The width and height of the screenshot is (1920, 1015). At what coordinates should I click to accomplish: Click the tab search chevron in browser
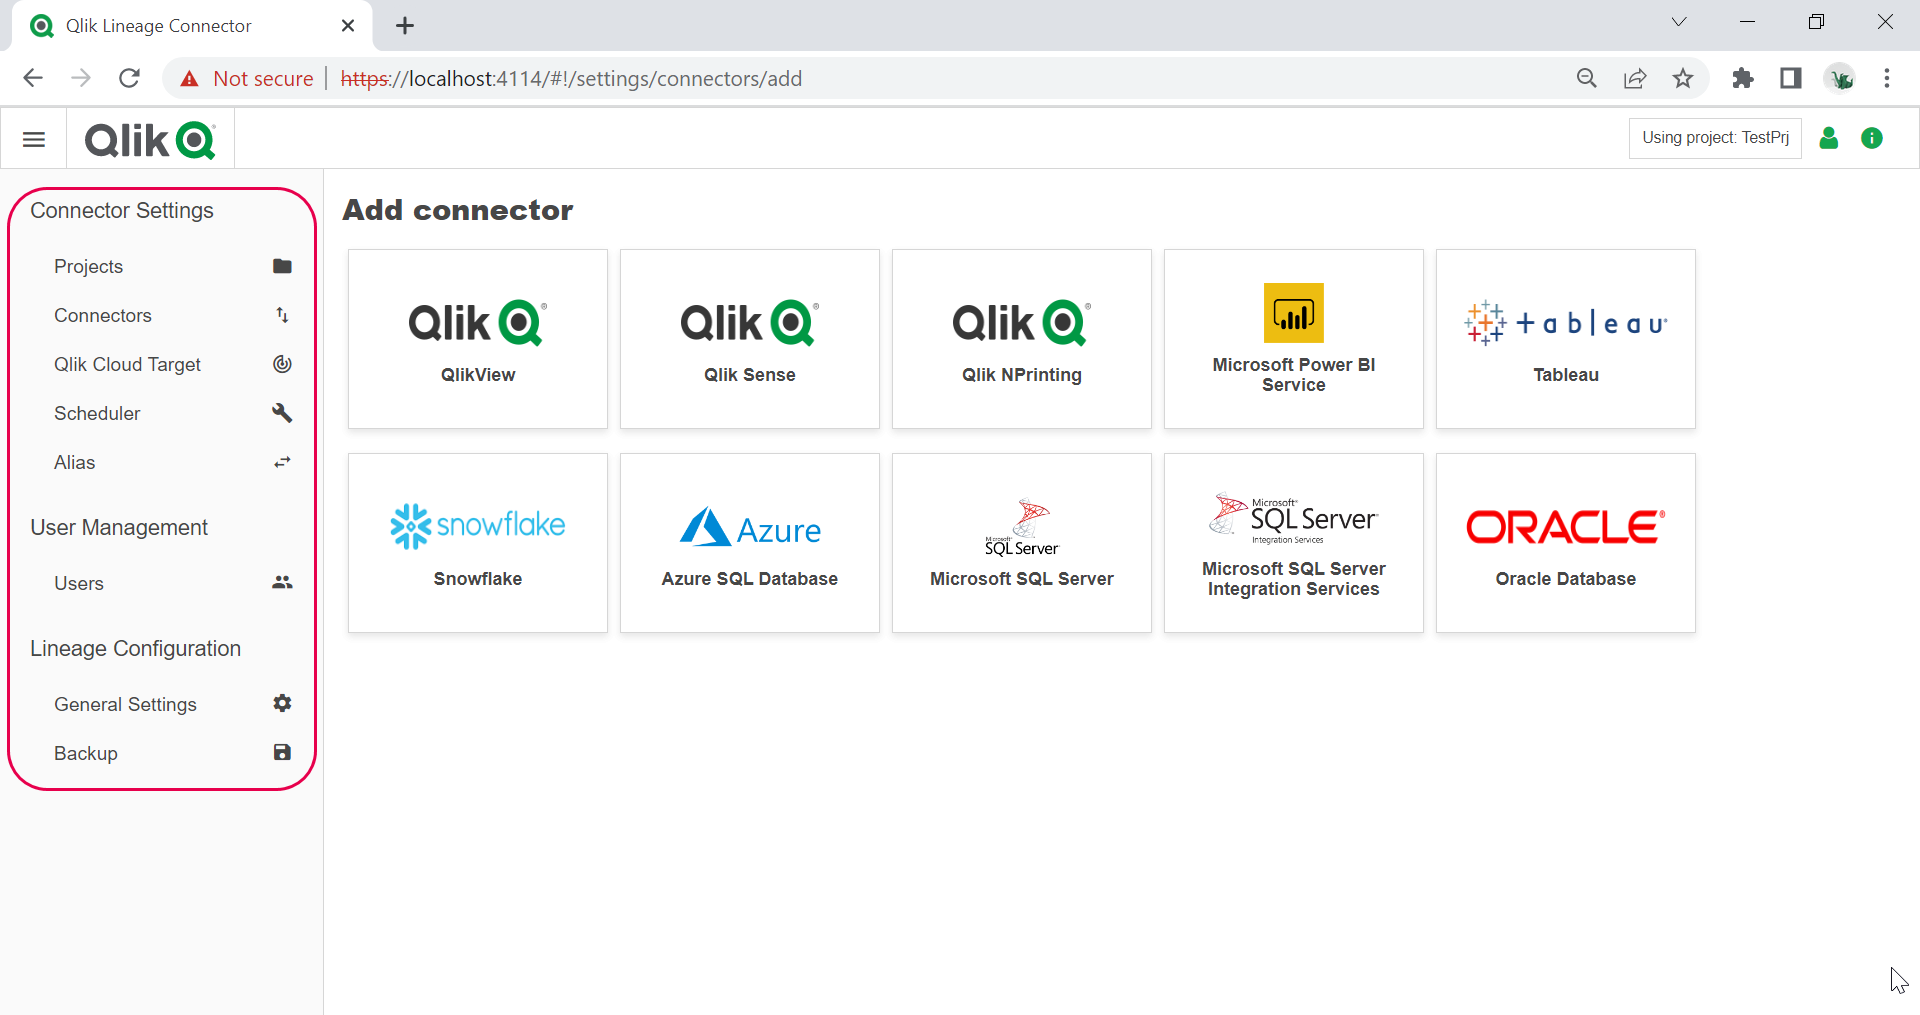point(1679,21)
